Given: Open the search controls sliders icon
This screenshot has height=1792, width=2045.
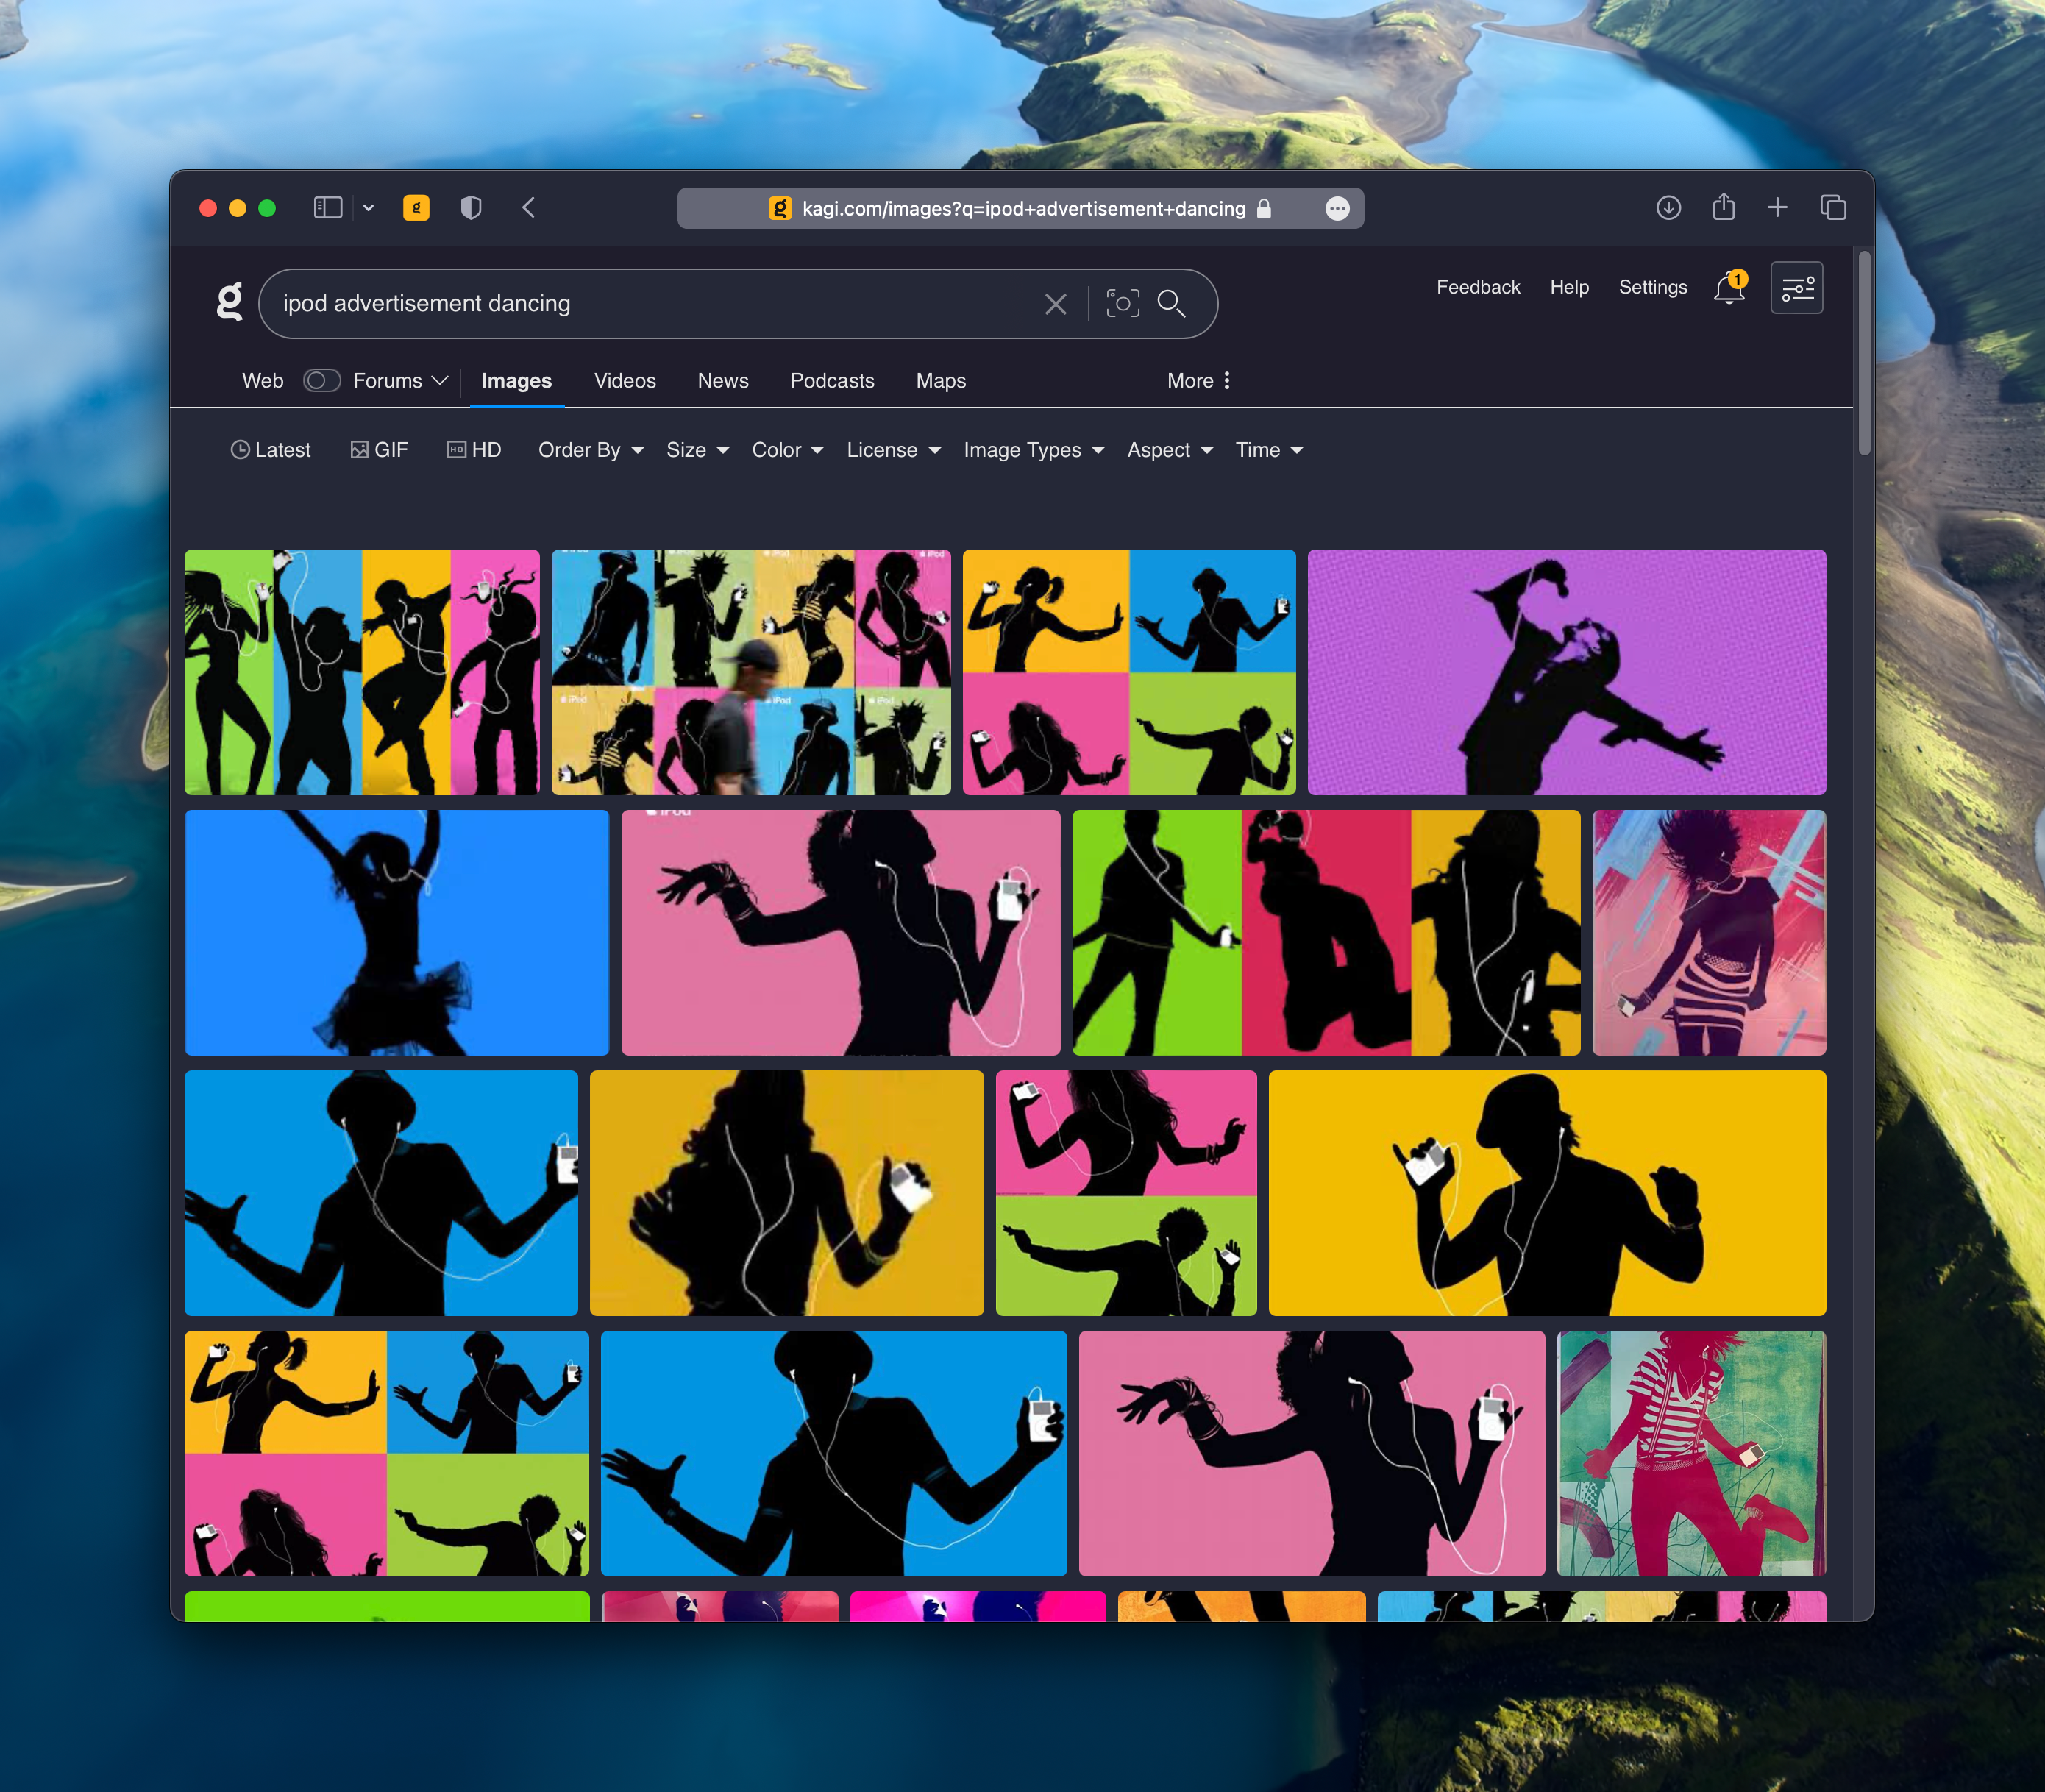Looking at the screenshot, I should point(1796,288).
